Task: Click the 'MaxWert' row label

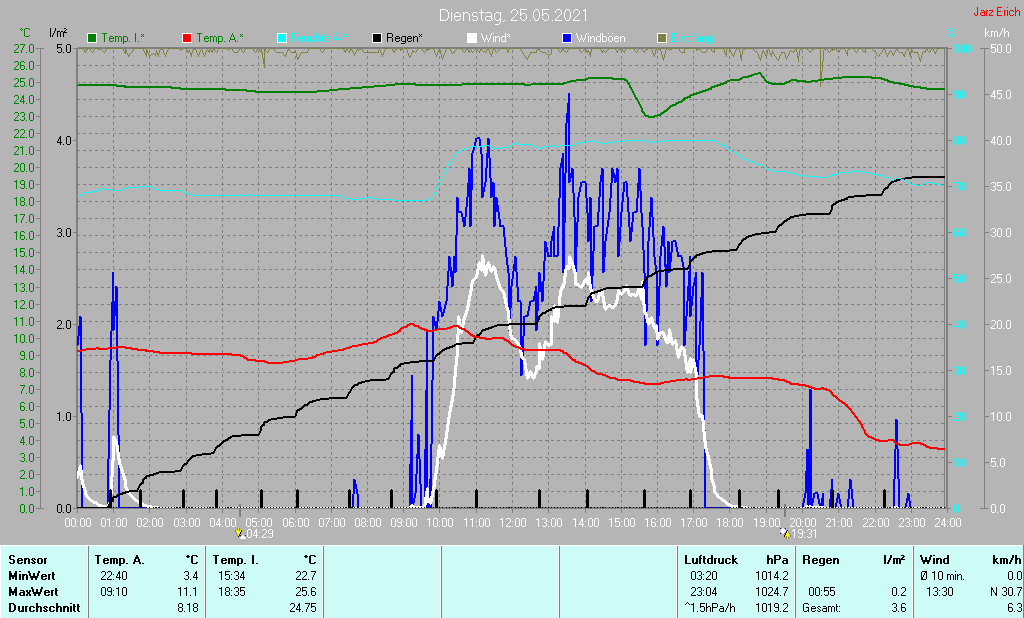Action: click(33, 592)
